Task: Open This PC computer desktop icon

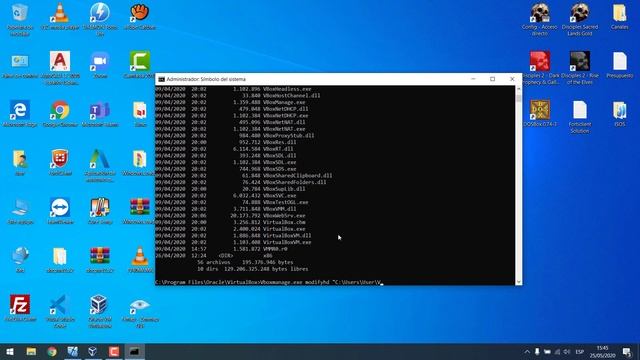Action: point(20,211)
